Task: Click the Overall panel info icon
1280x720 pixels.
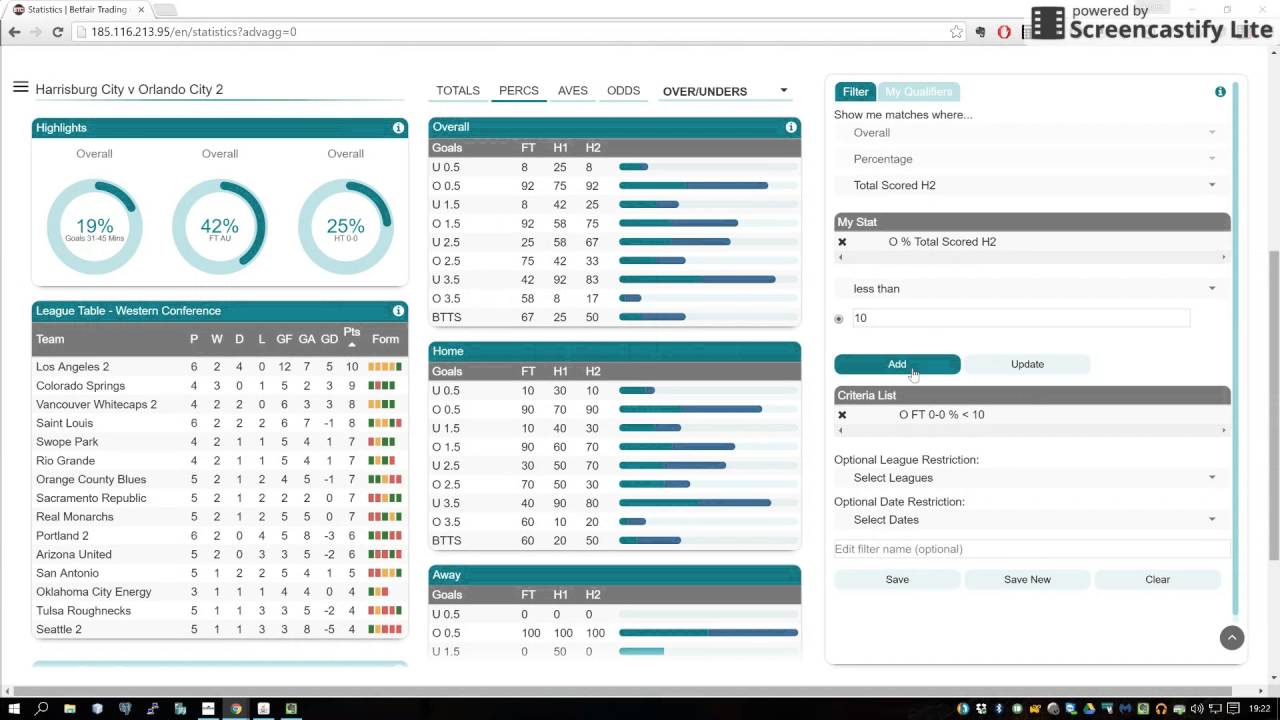Action: pyautogui.click(x=791, y=127)
